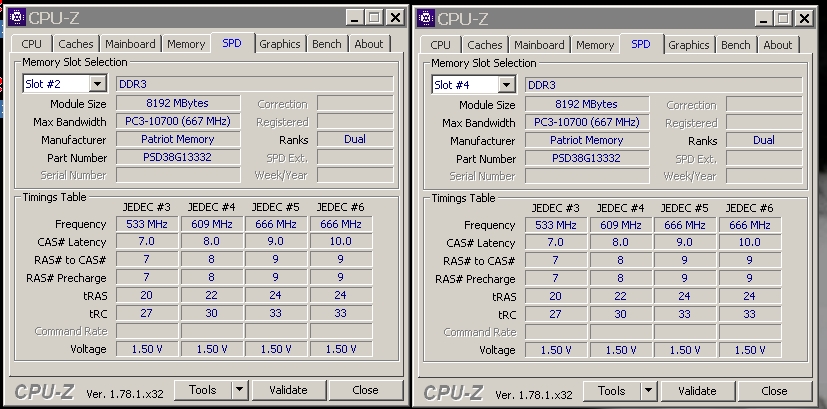Click tRC value 27 in left window

pos(147,313)
